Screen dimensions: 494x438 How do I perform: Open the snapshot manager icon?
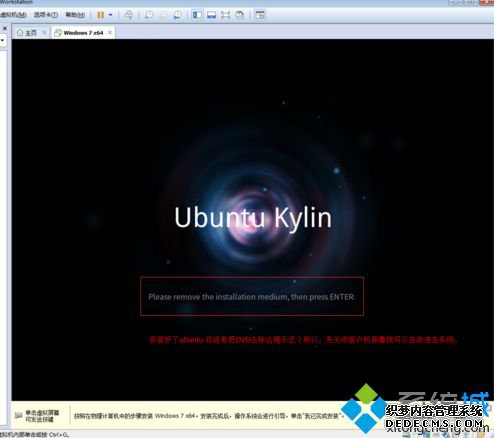(177, 15)
